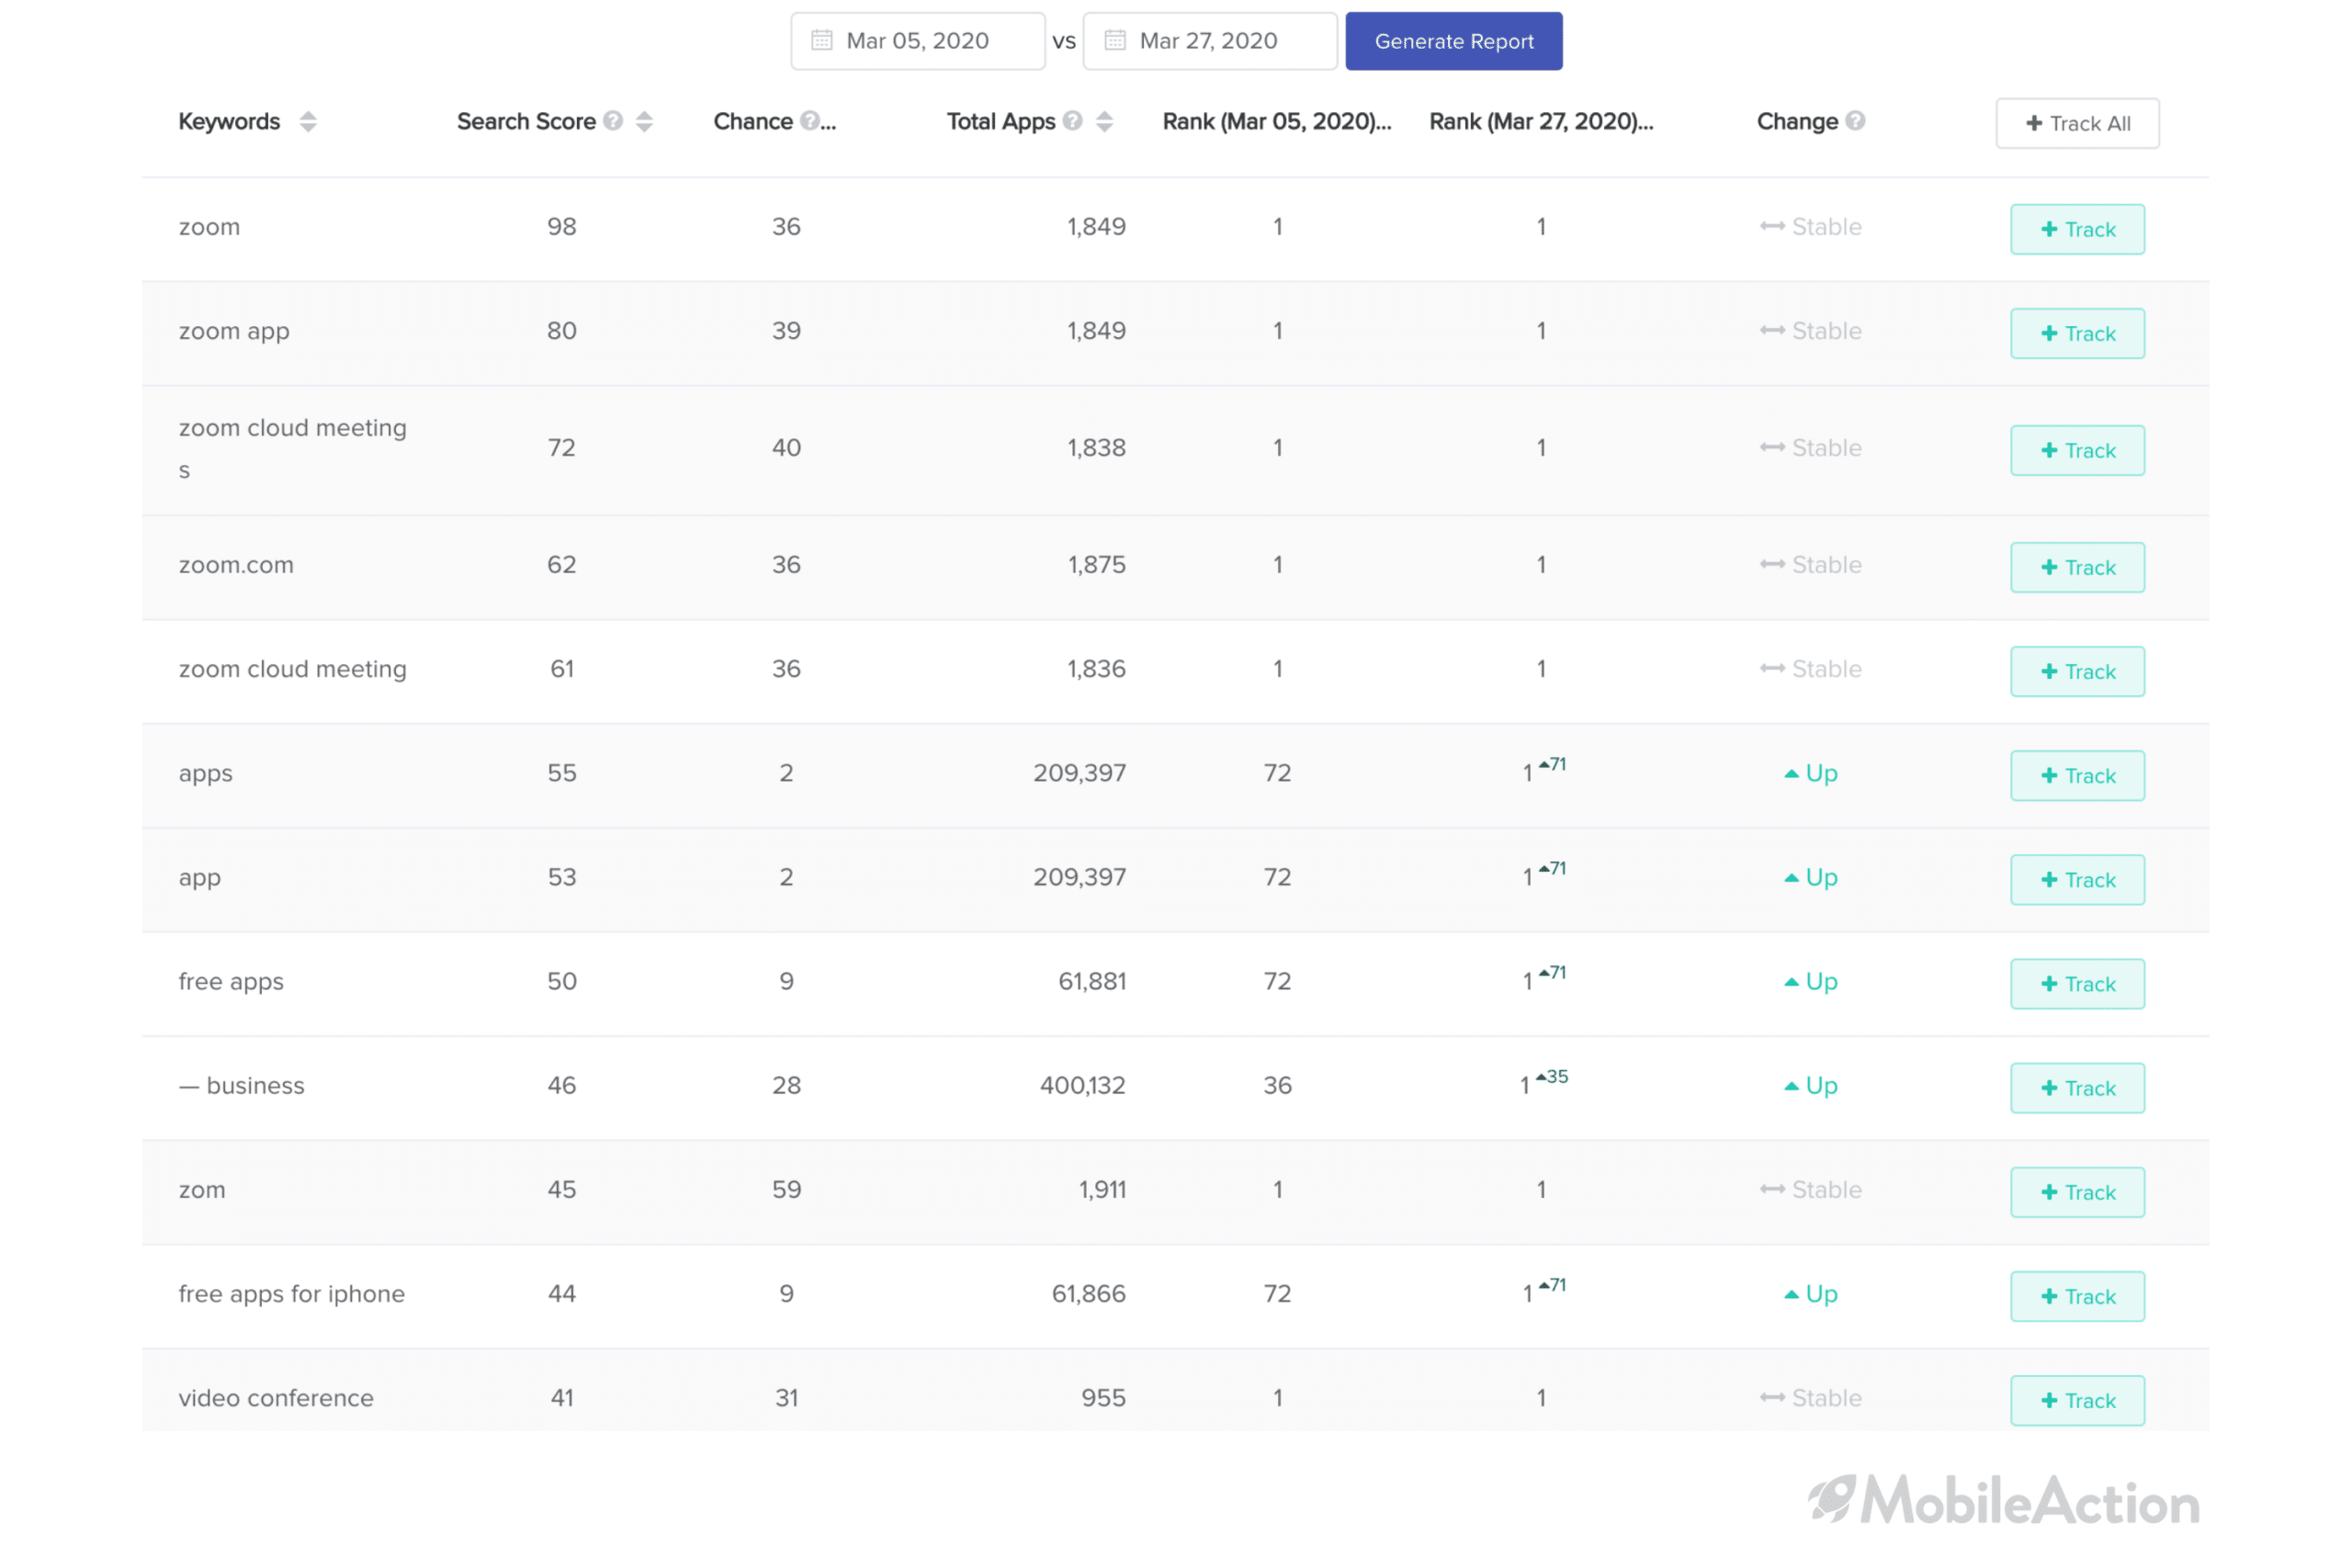Open Search Score help question icon
The height and width of the screenshot is (1568, 2352).
tap(613, 121)
